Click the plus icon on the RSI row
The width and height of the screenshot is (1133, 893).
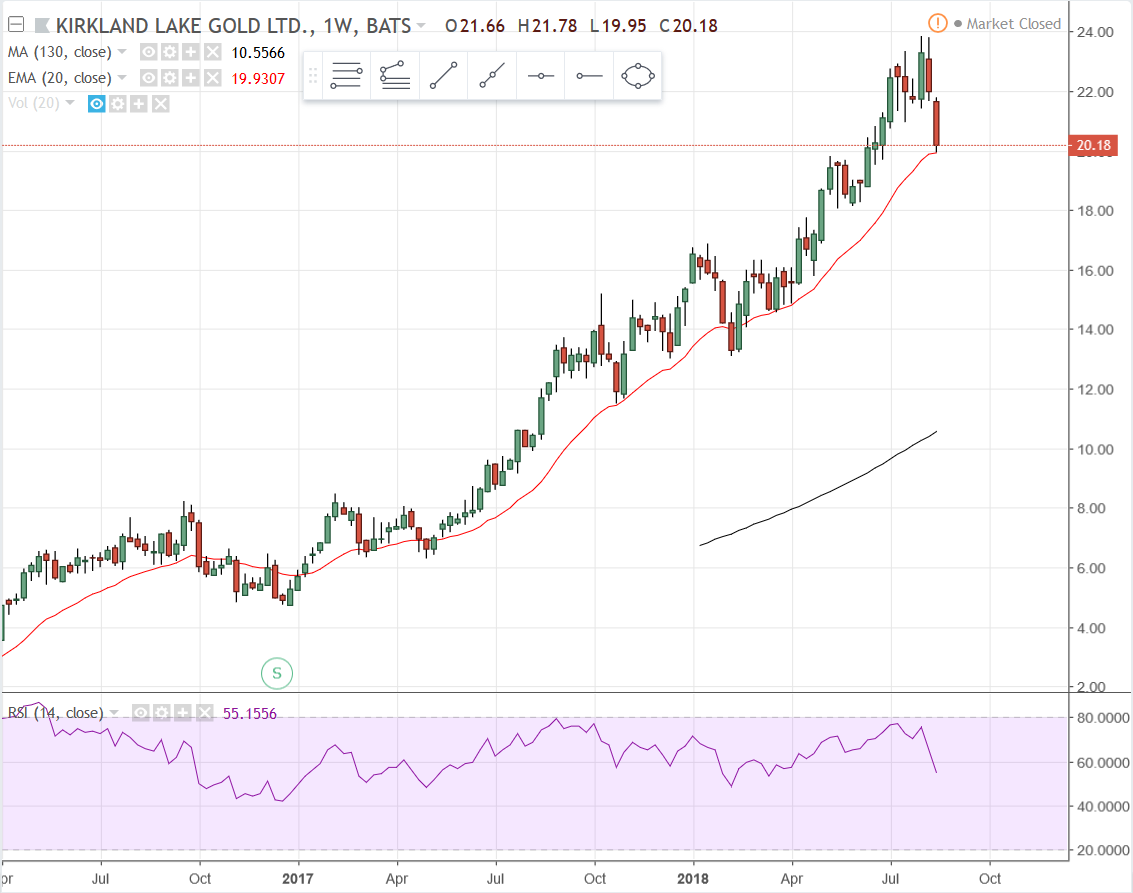(184, 713)
